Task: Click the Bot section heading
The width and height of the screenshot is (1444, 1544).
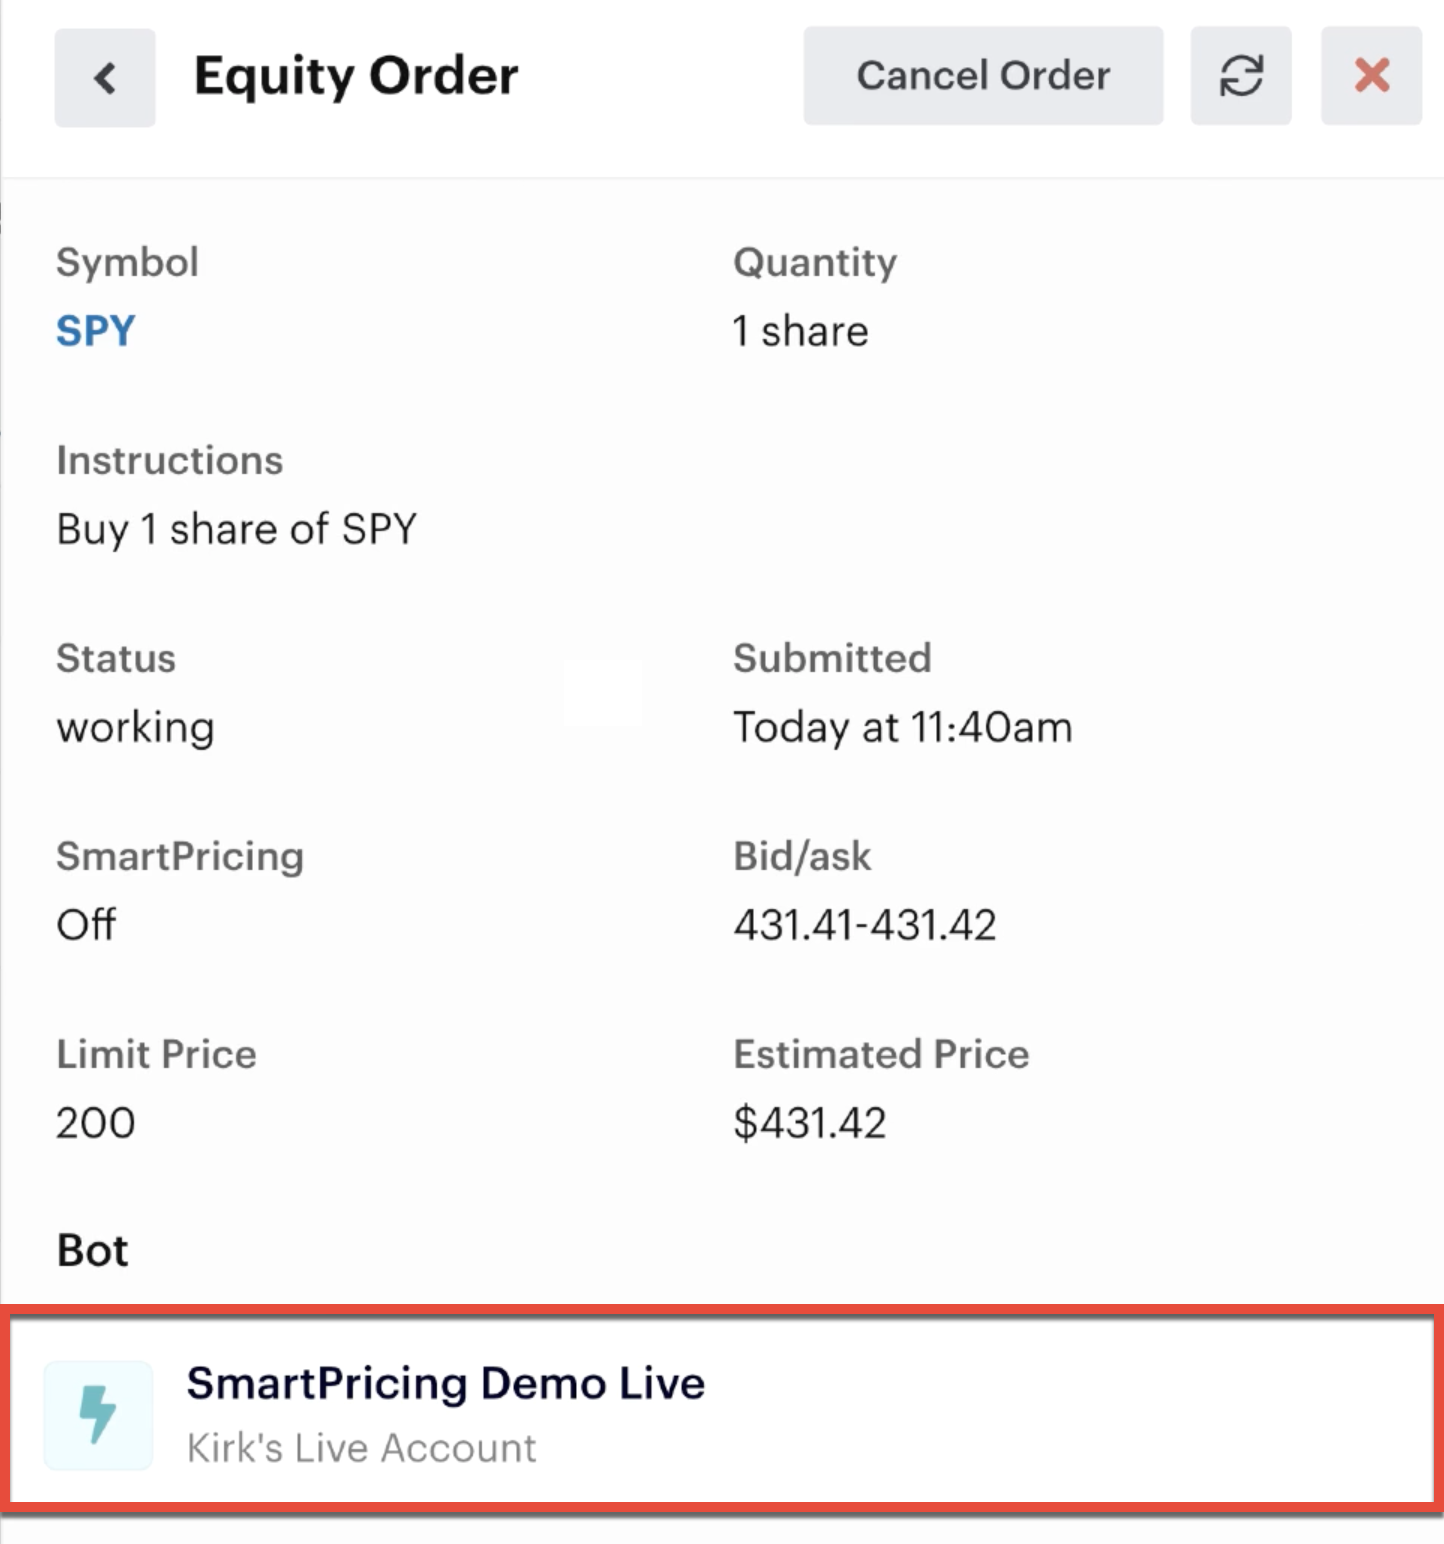Action: click(93, 1250)
